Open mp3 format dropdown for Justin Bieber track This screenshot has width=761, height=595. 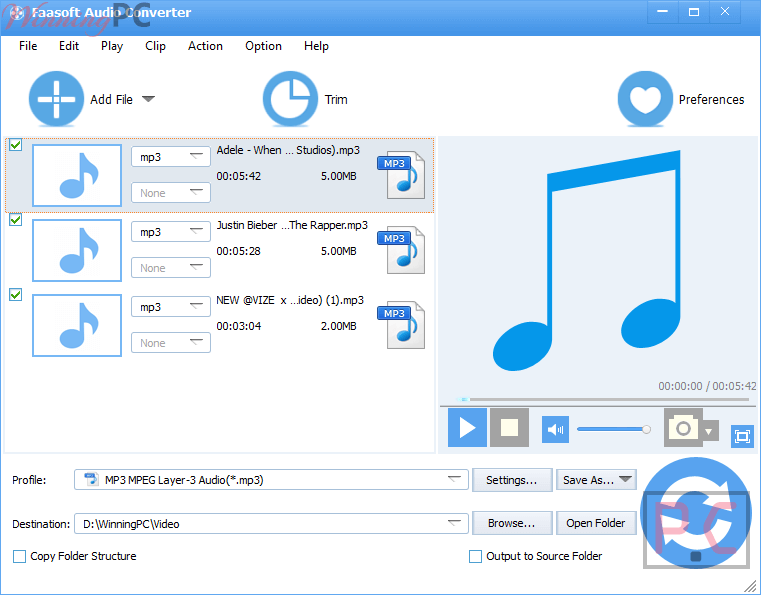click(x=171, y=232)
